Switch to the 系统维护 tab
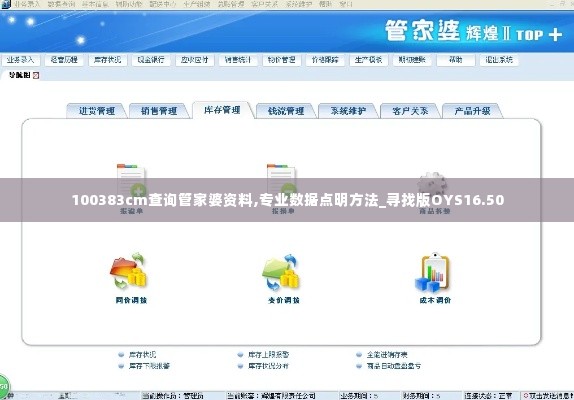 (x=348, y=111)
